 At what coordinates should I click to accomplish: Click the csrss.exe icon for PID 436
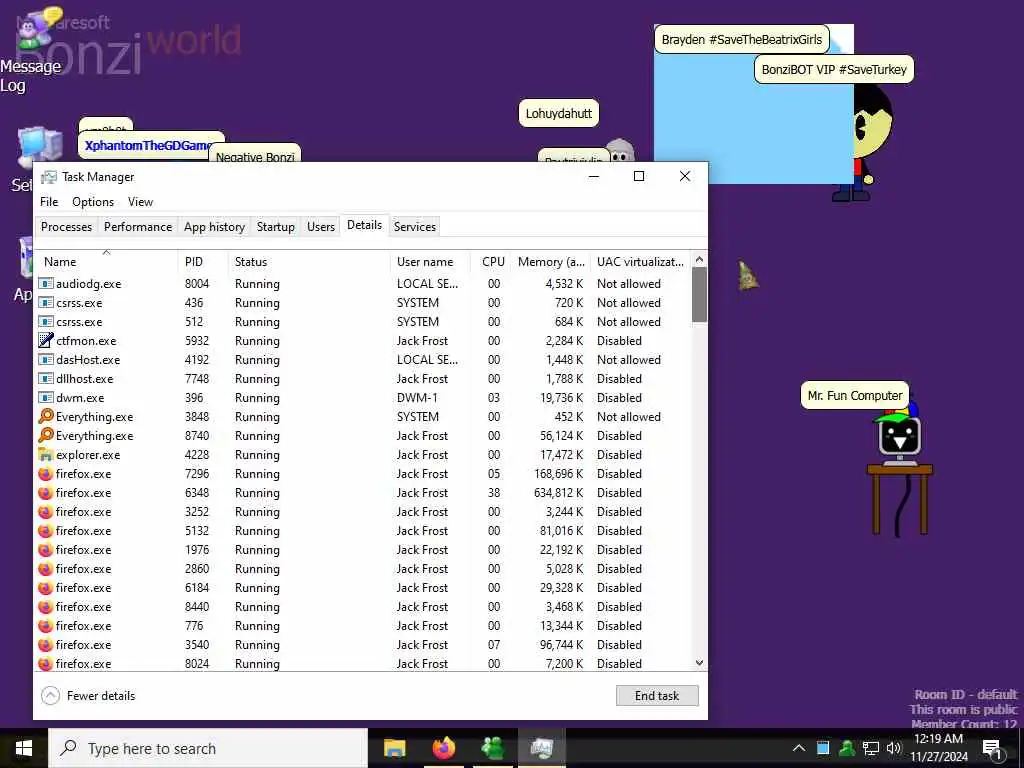click(x=46, y=302)
